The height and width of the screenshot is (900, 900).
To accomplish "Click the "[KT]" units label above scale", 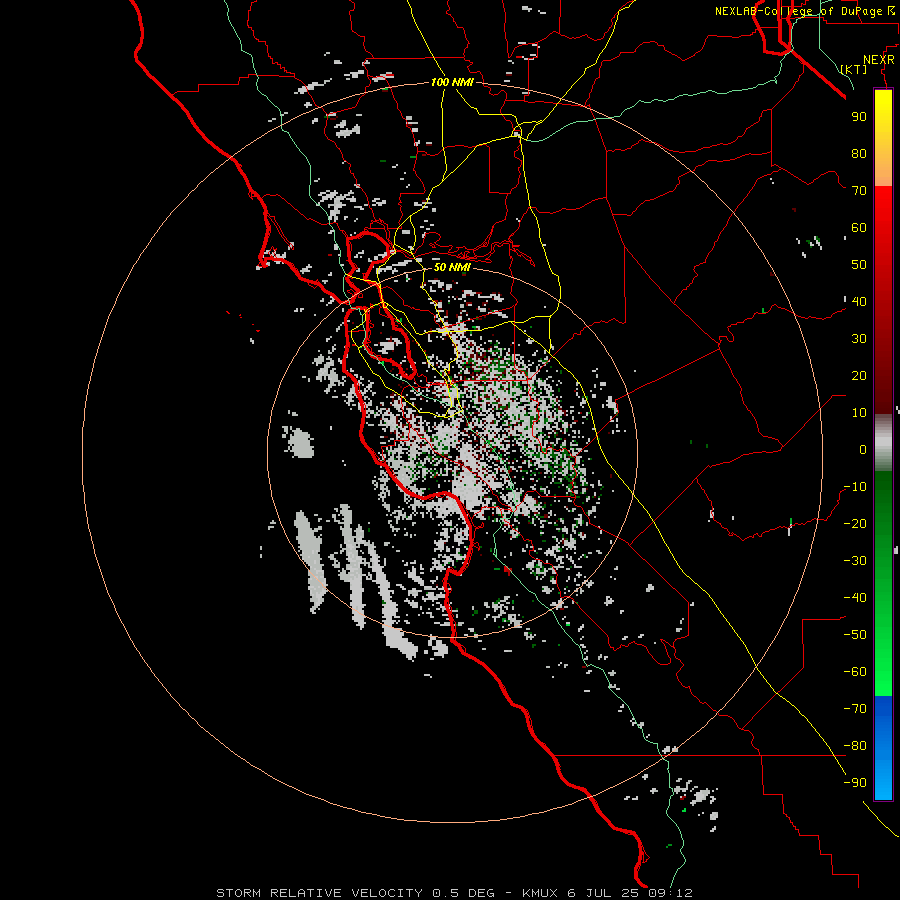I will pyautogui.click(x=854, y=69).
